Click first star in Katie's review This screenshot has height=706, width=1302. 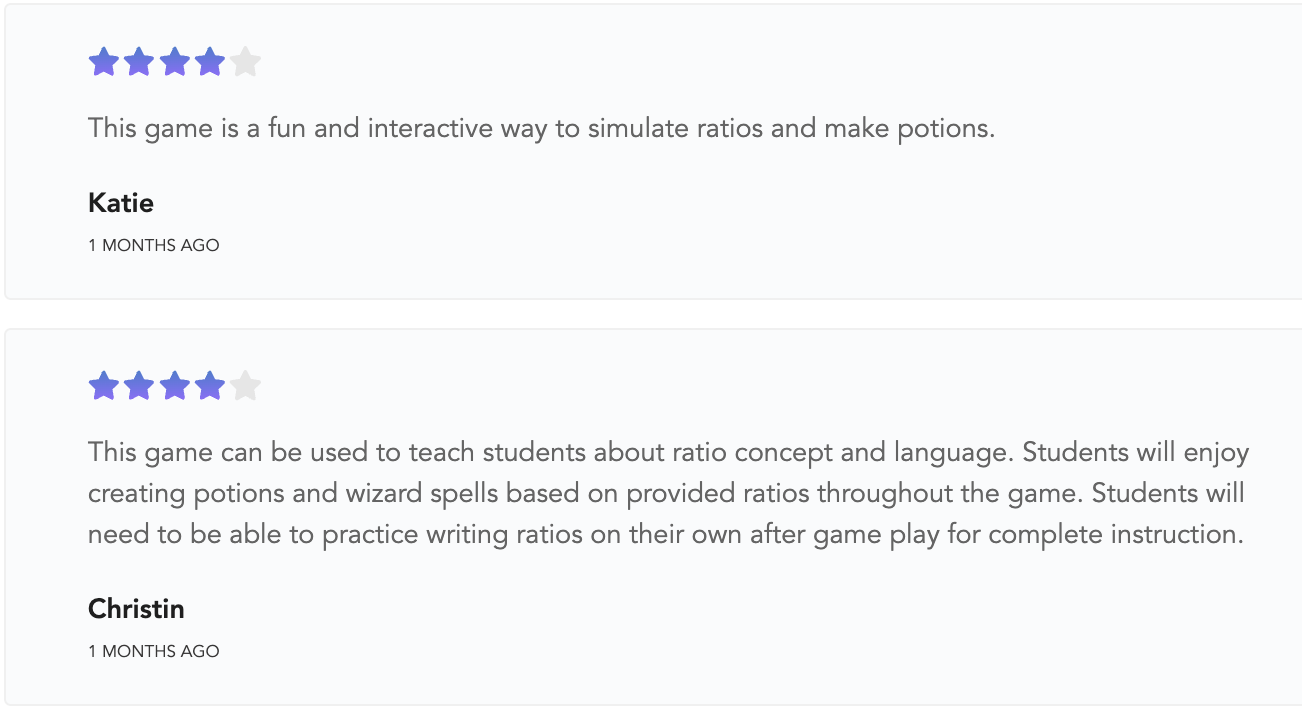click(x=104, y=63)
